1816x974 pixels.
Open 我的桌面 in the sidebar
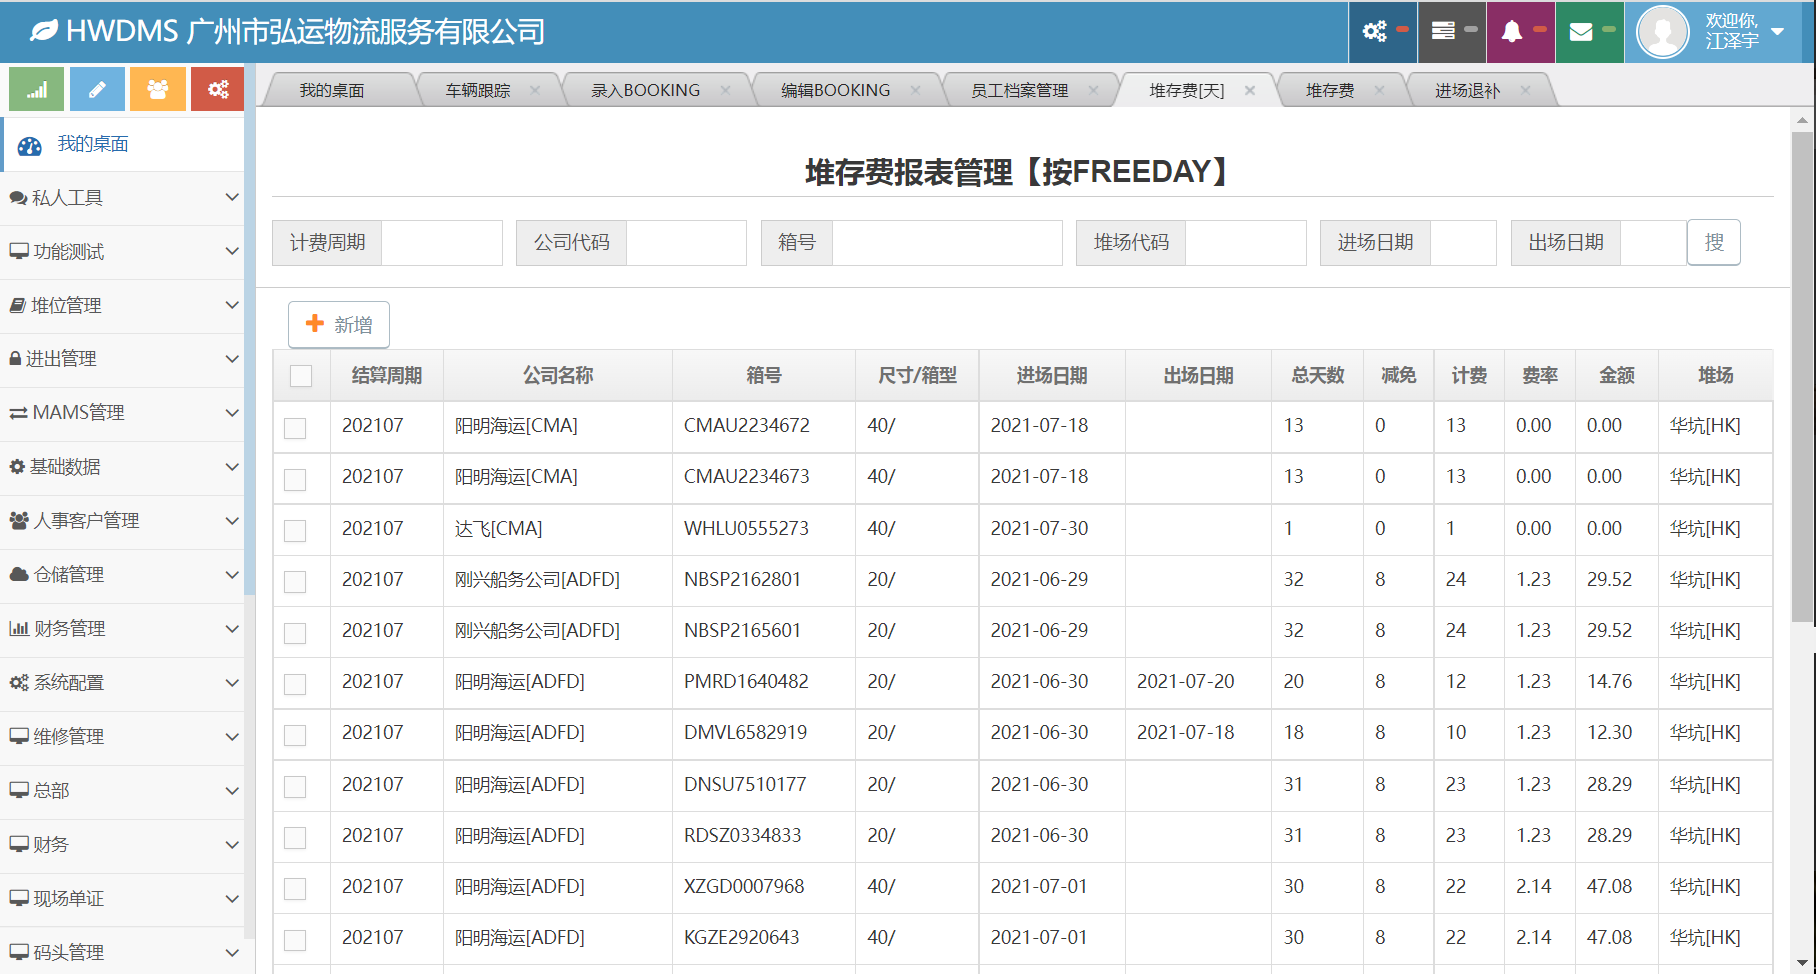coord(123,144)
